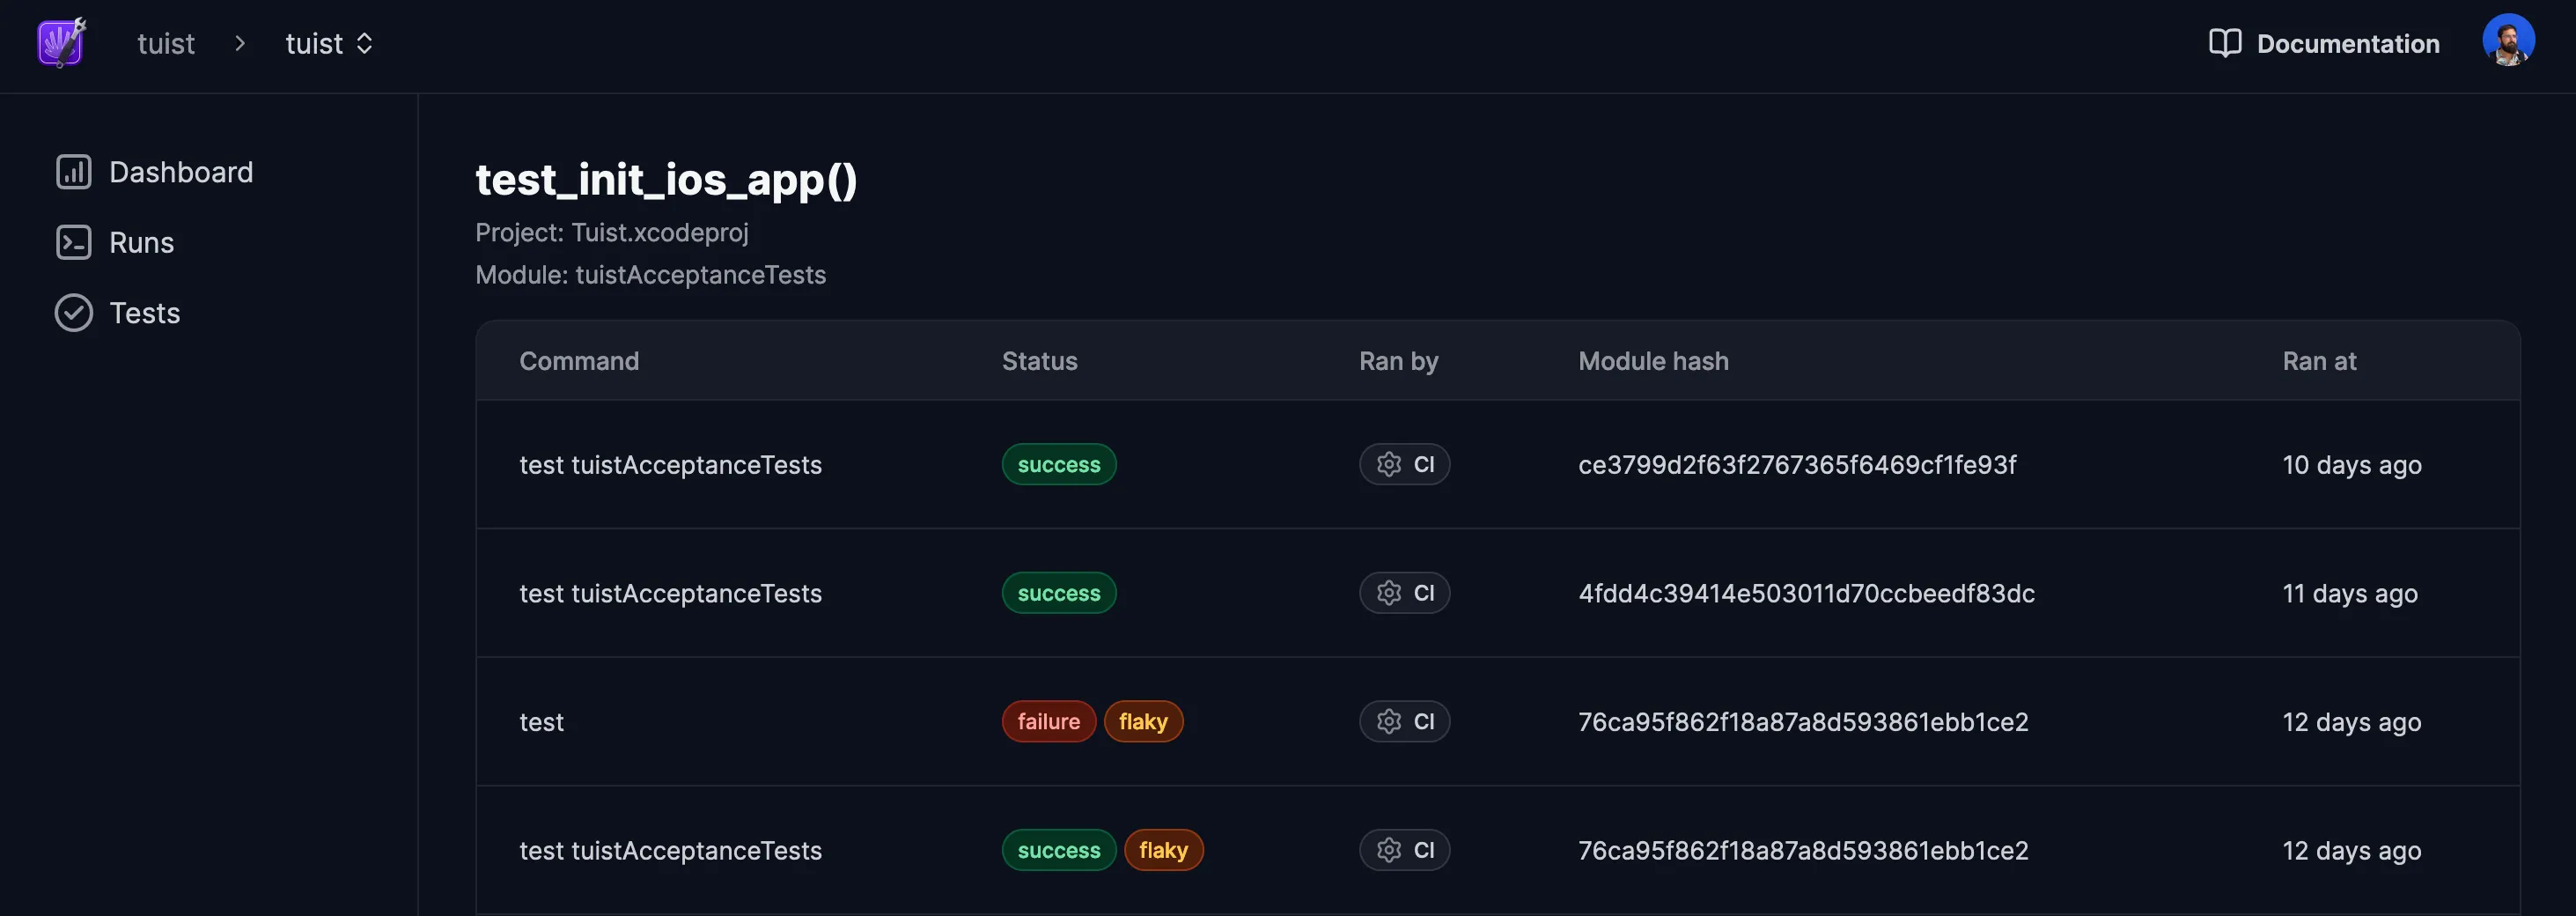Click the Status column header

click(1039, 361)
